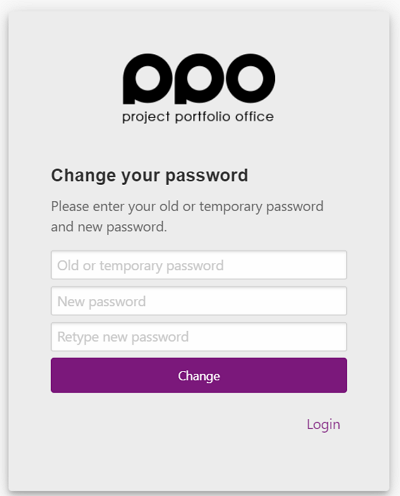Go back via the Login link

tap(323, 425)
